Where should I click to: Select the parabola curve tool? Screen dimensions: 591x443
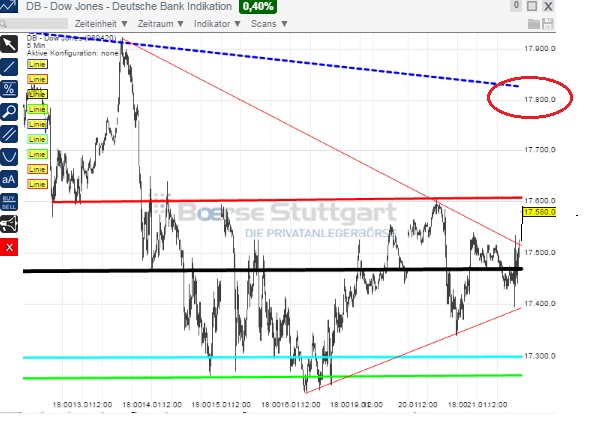(x=9, y=157)
